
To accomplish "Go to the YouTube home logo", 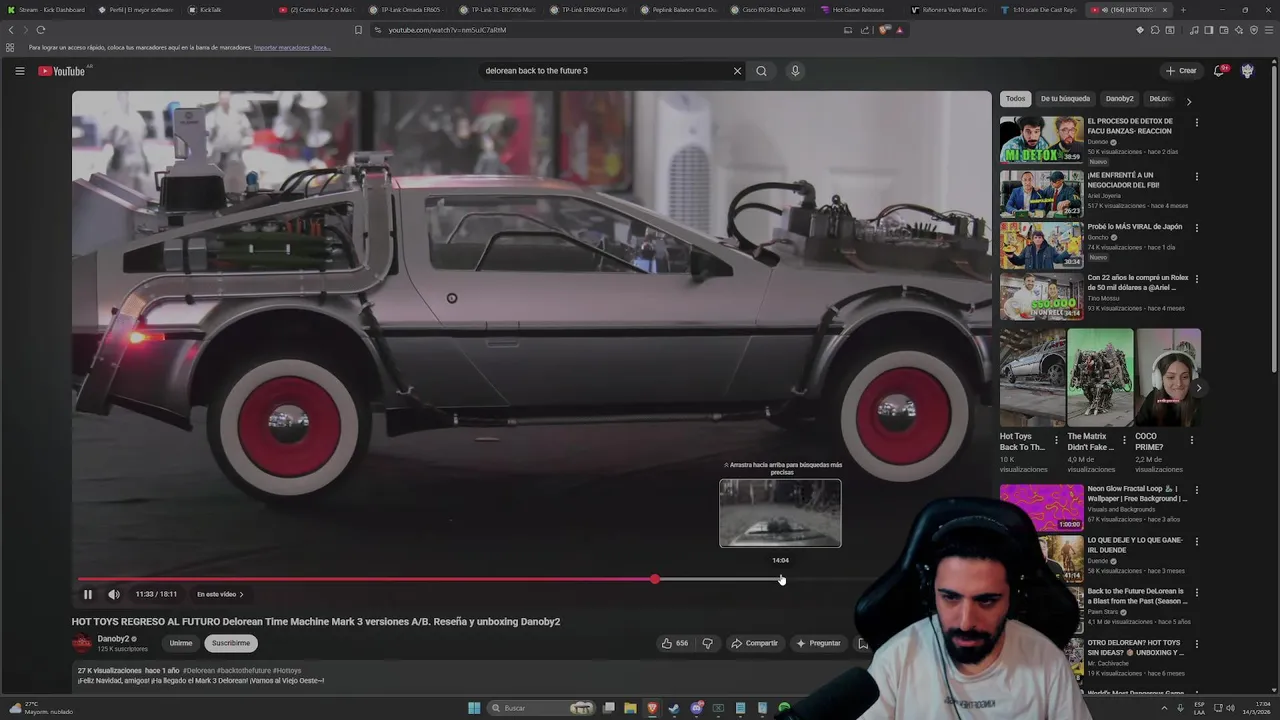I will pyautogui.click(x=62, y=71).
